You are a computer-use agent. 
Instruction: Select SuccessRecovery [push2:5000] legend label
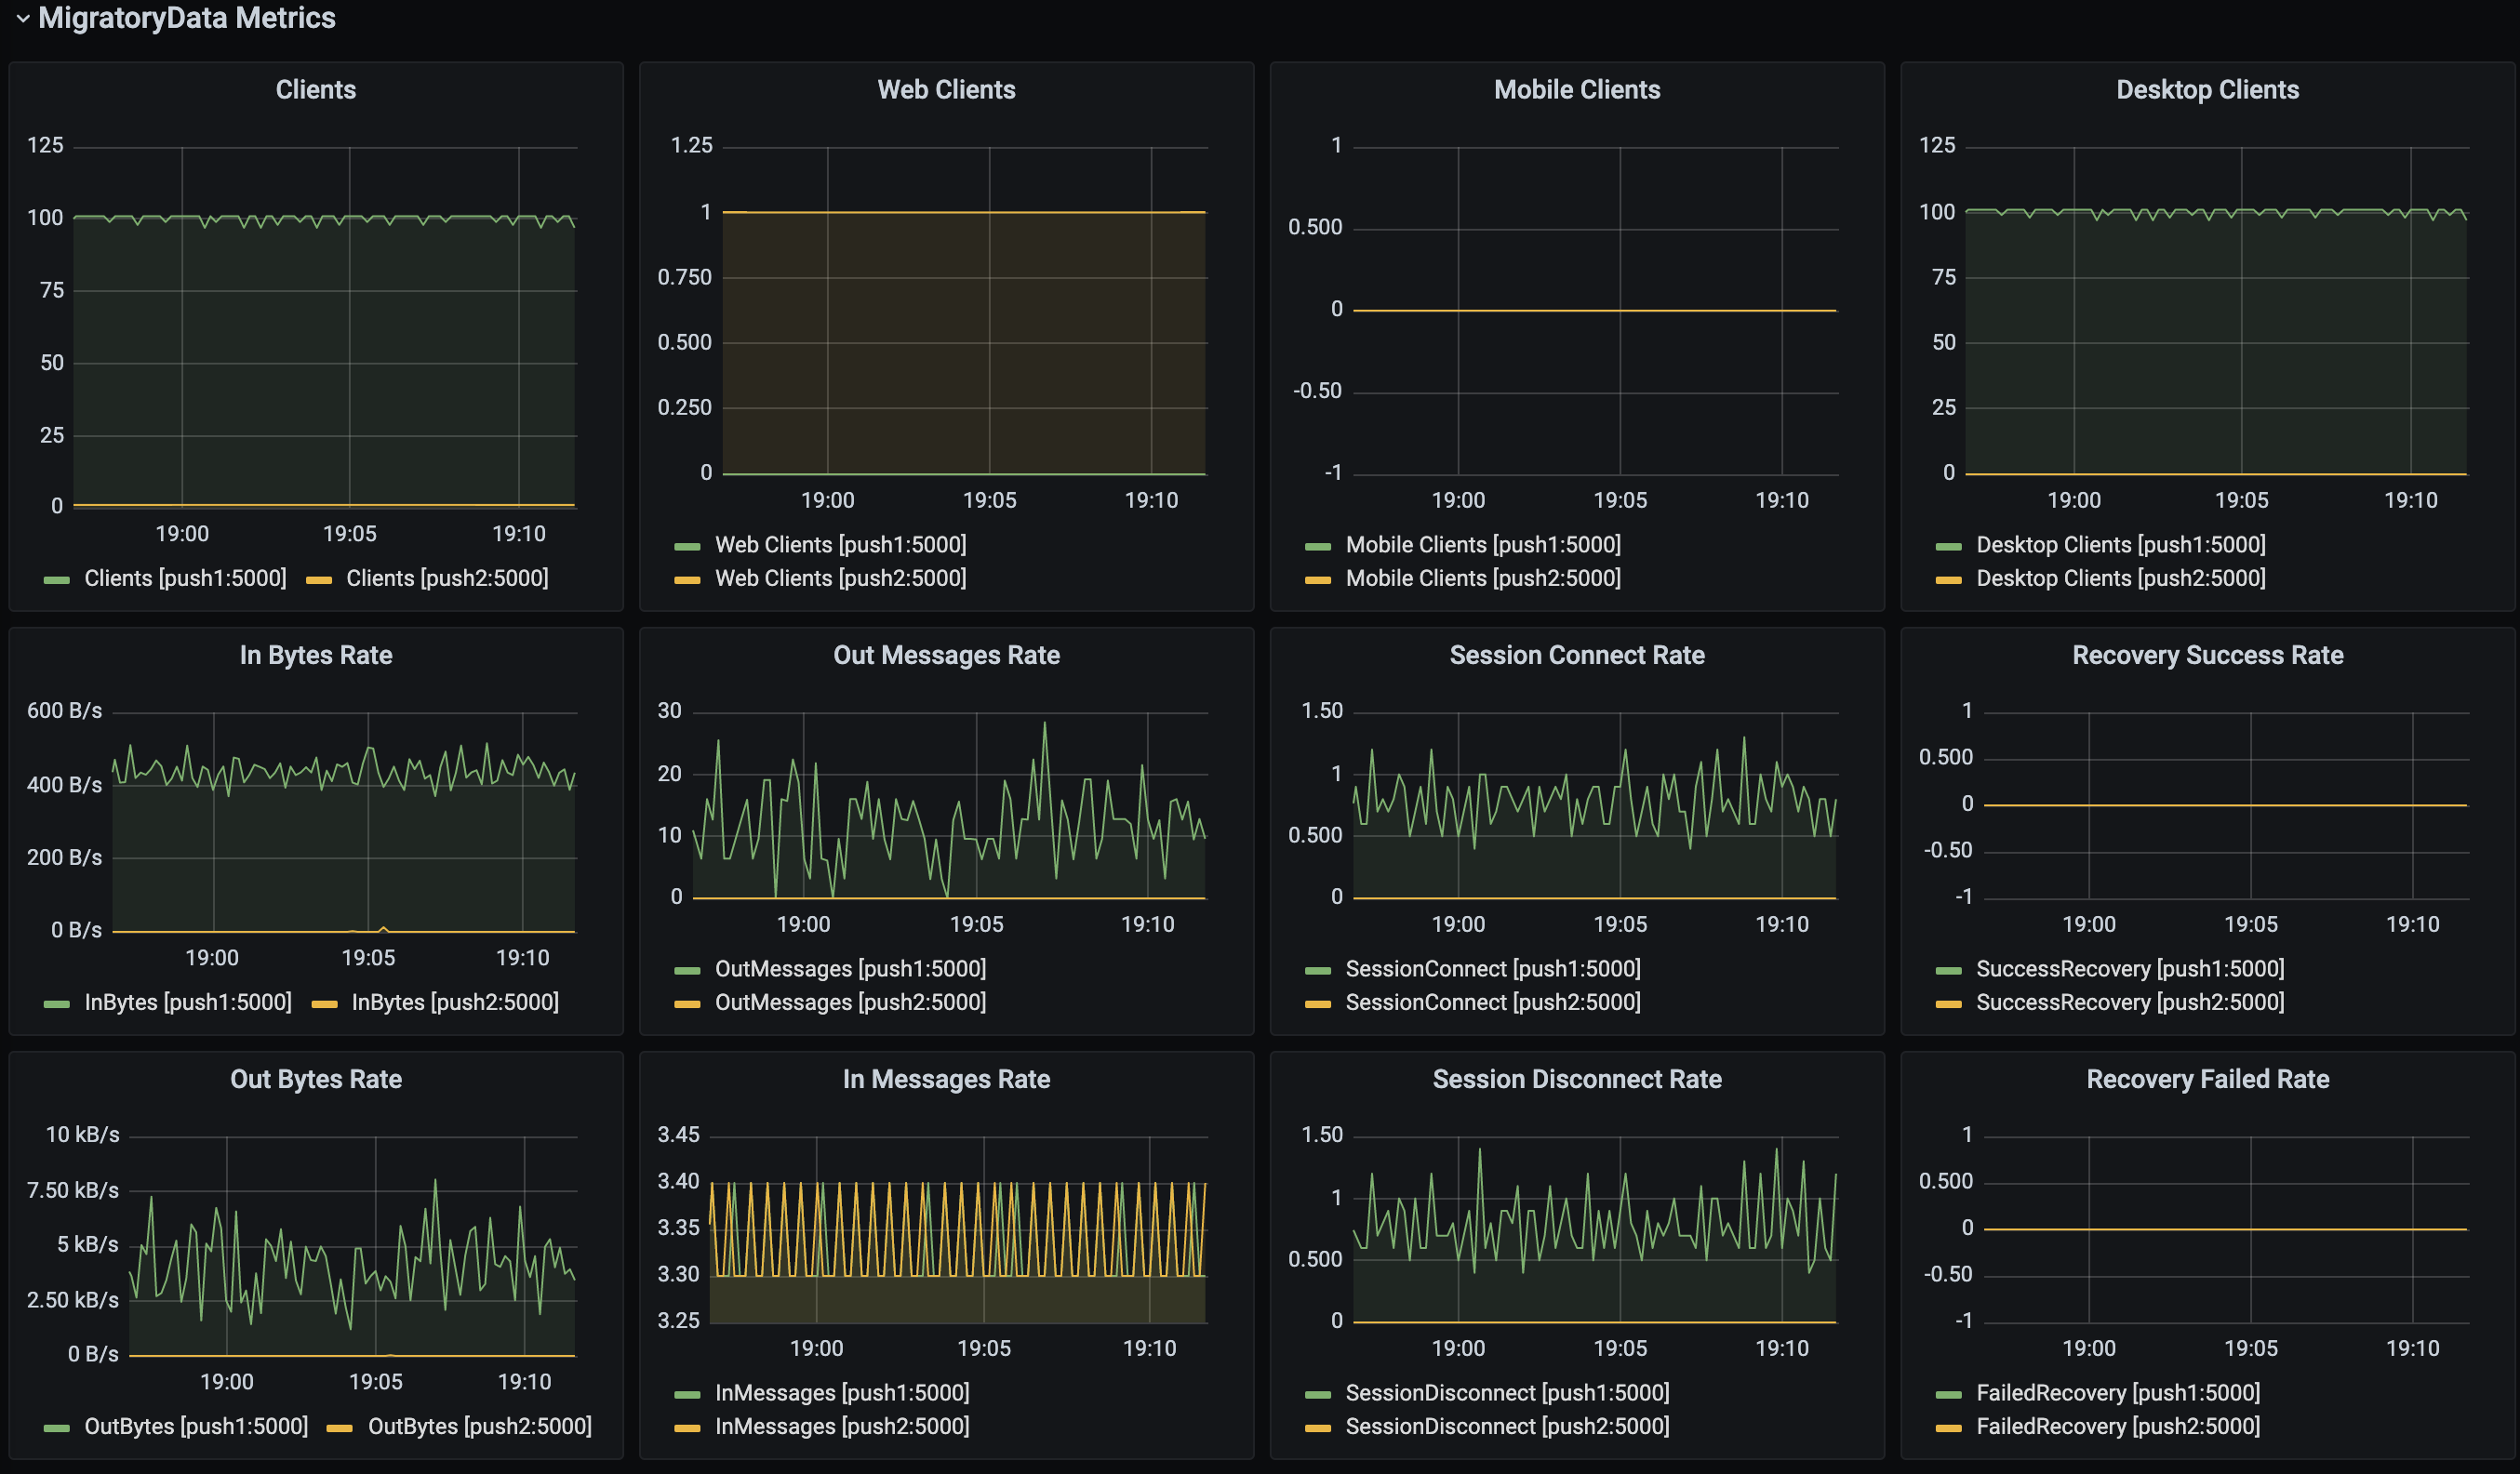(2130, 1002)
